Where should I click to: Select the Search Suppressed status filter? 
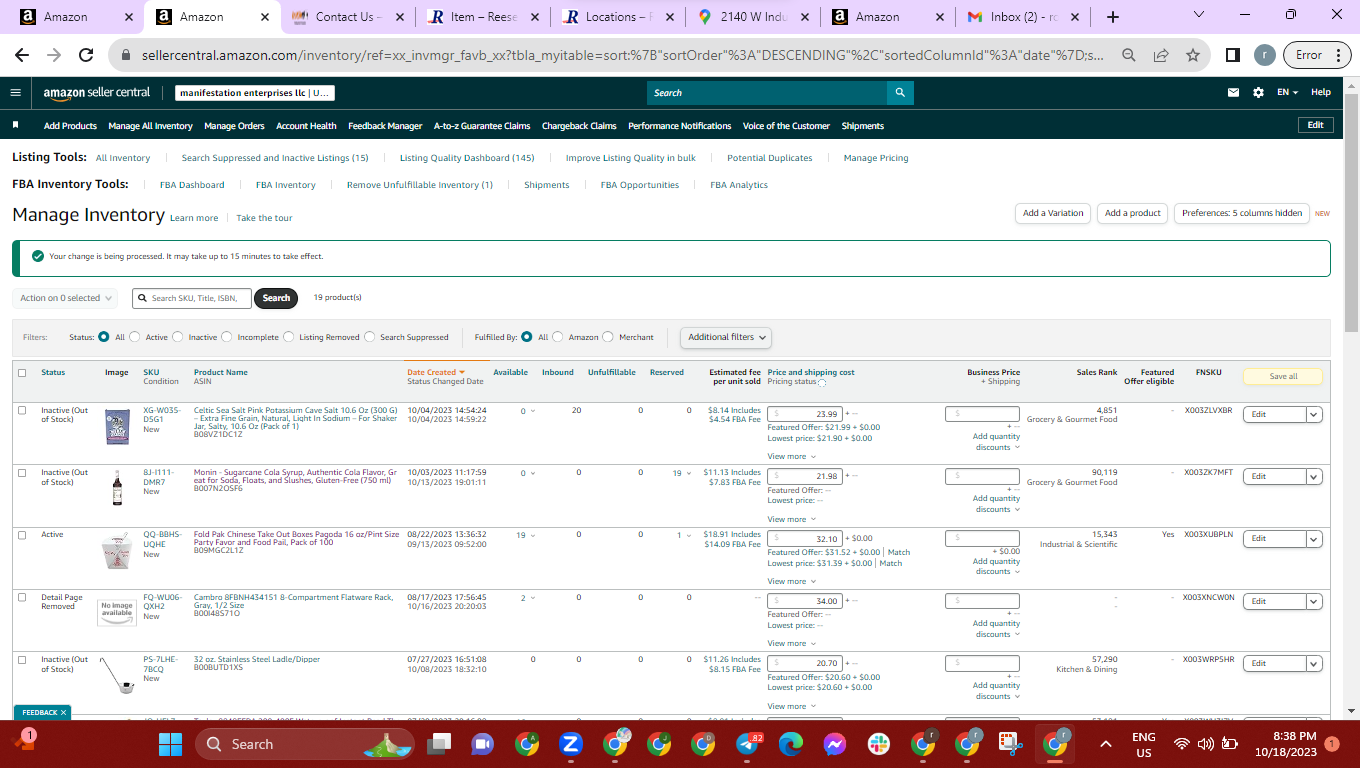370,337
